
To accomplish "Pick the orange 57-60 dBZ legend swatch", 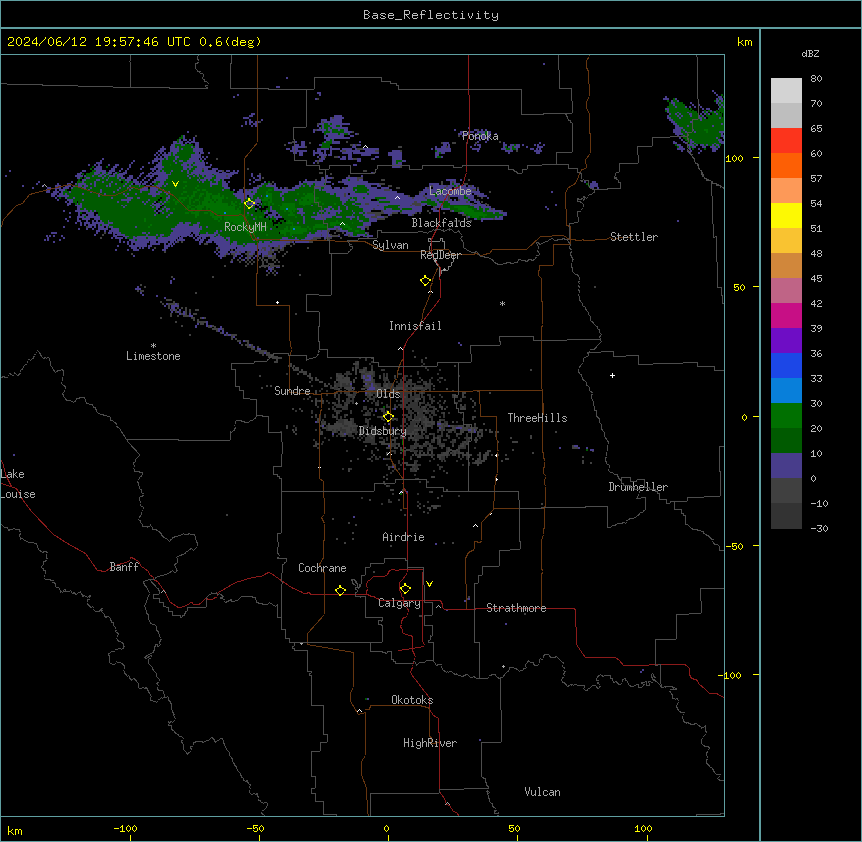I will coord(786,165).
